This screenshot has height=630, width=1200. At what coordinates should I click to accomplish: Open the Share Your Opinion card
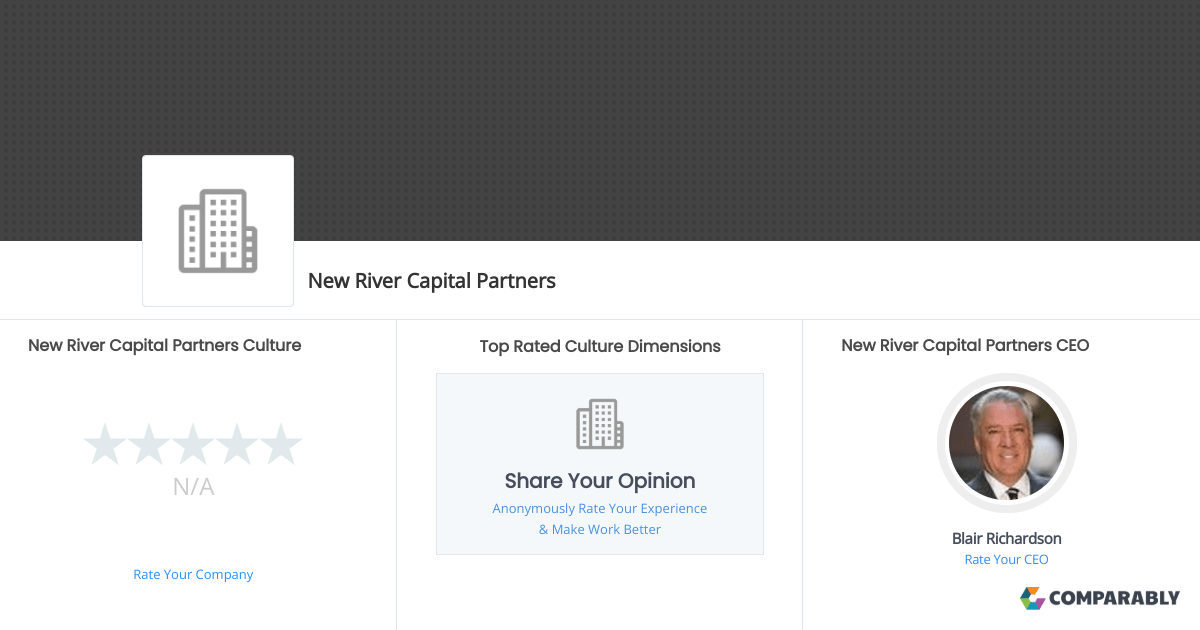click(x=599, y=463)
